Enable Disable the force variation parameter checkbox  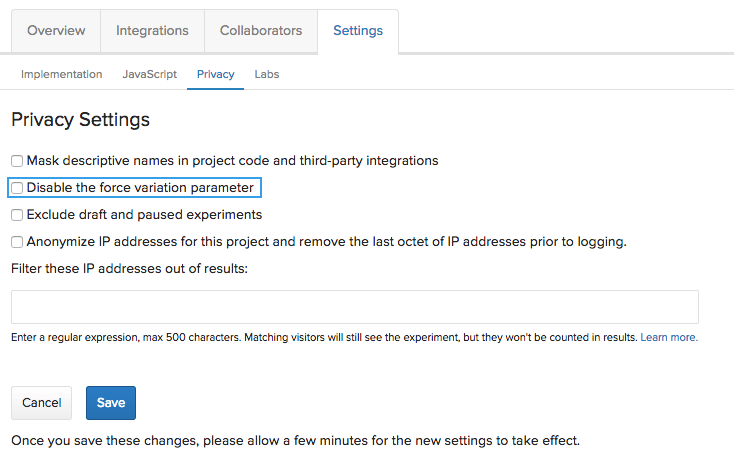[17, 188]
